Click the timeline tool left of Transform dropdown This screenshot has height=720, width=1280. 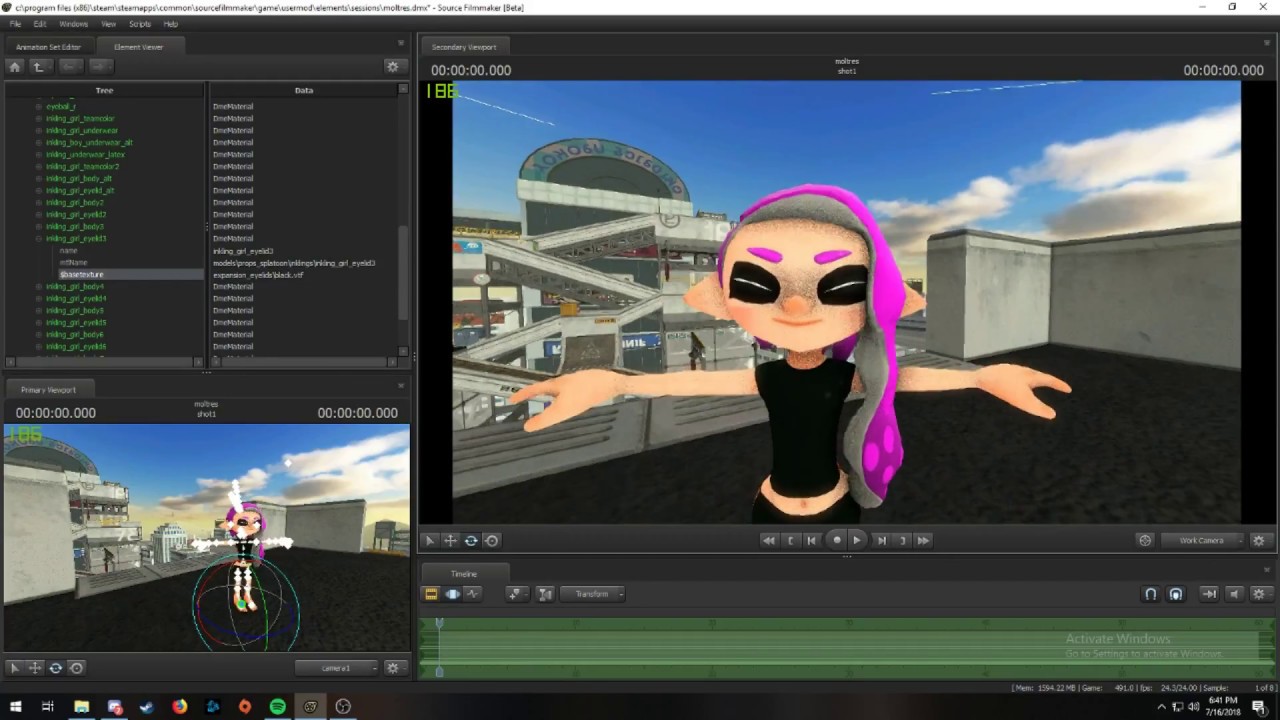(545, 594)
